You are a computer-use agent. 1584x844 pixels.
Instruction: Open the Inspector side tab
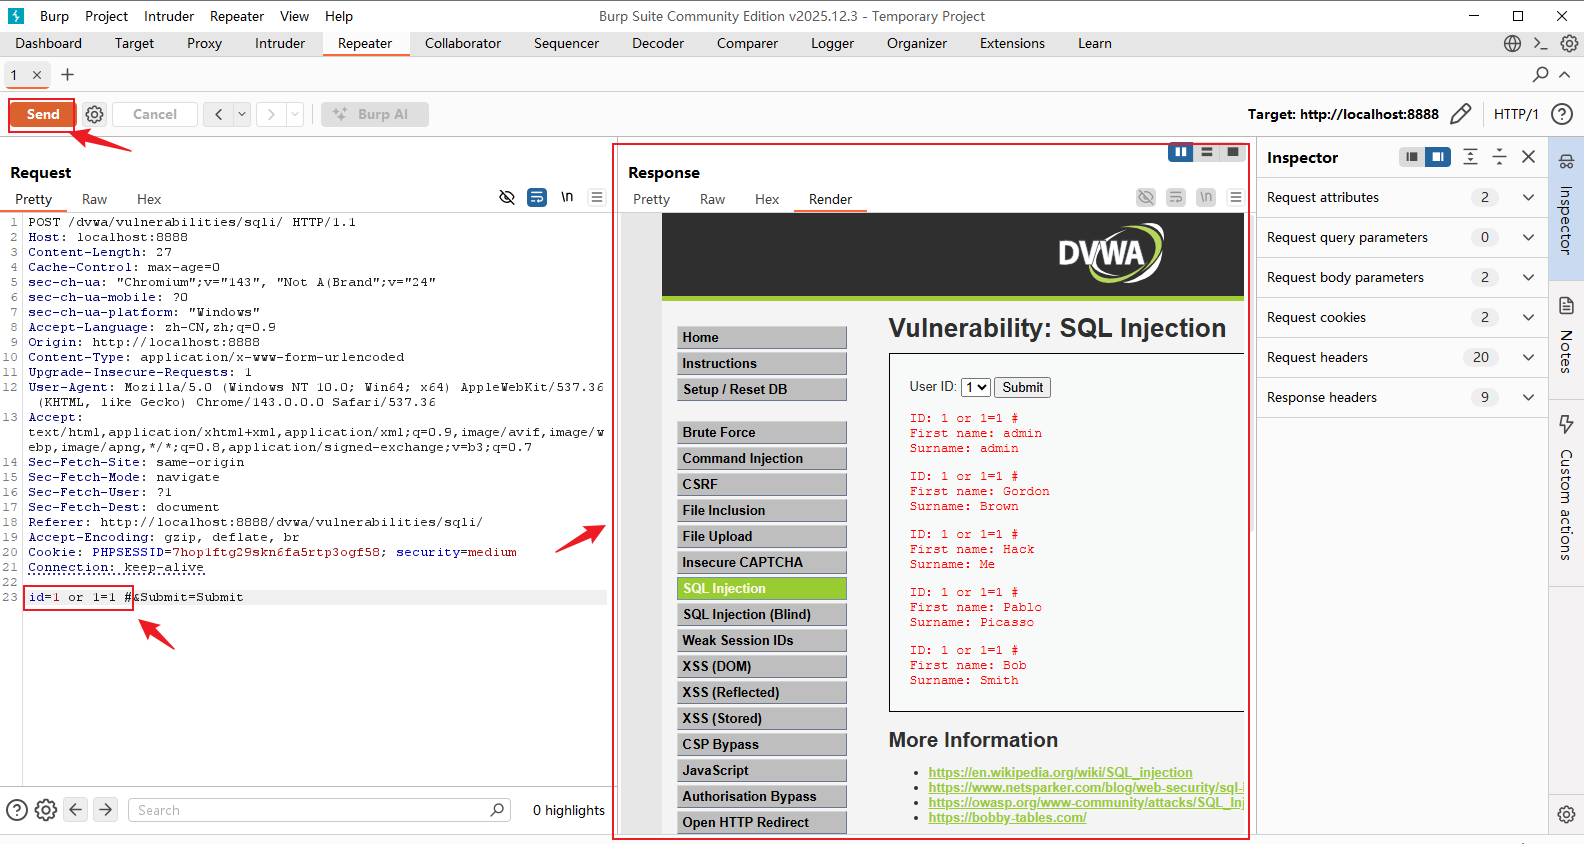pyautogui.click(x=1566, y=206)
